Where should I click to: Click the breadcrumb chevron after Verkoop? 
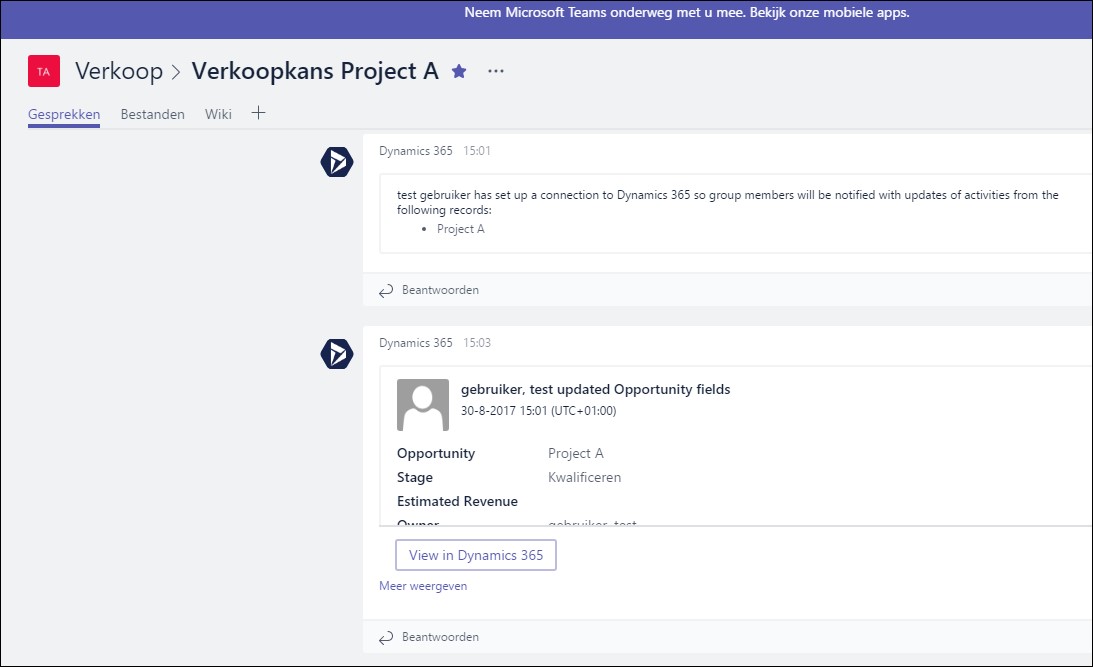176,72
